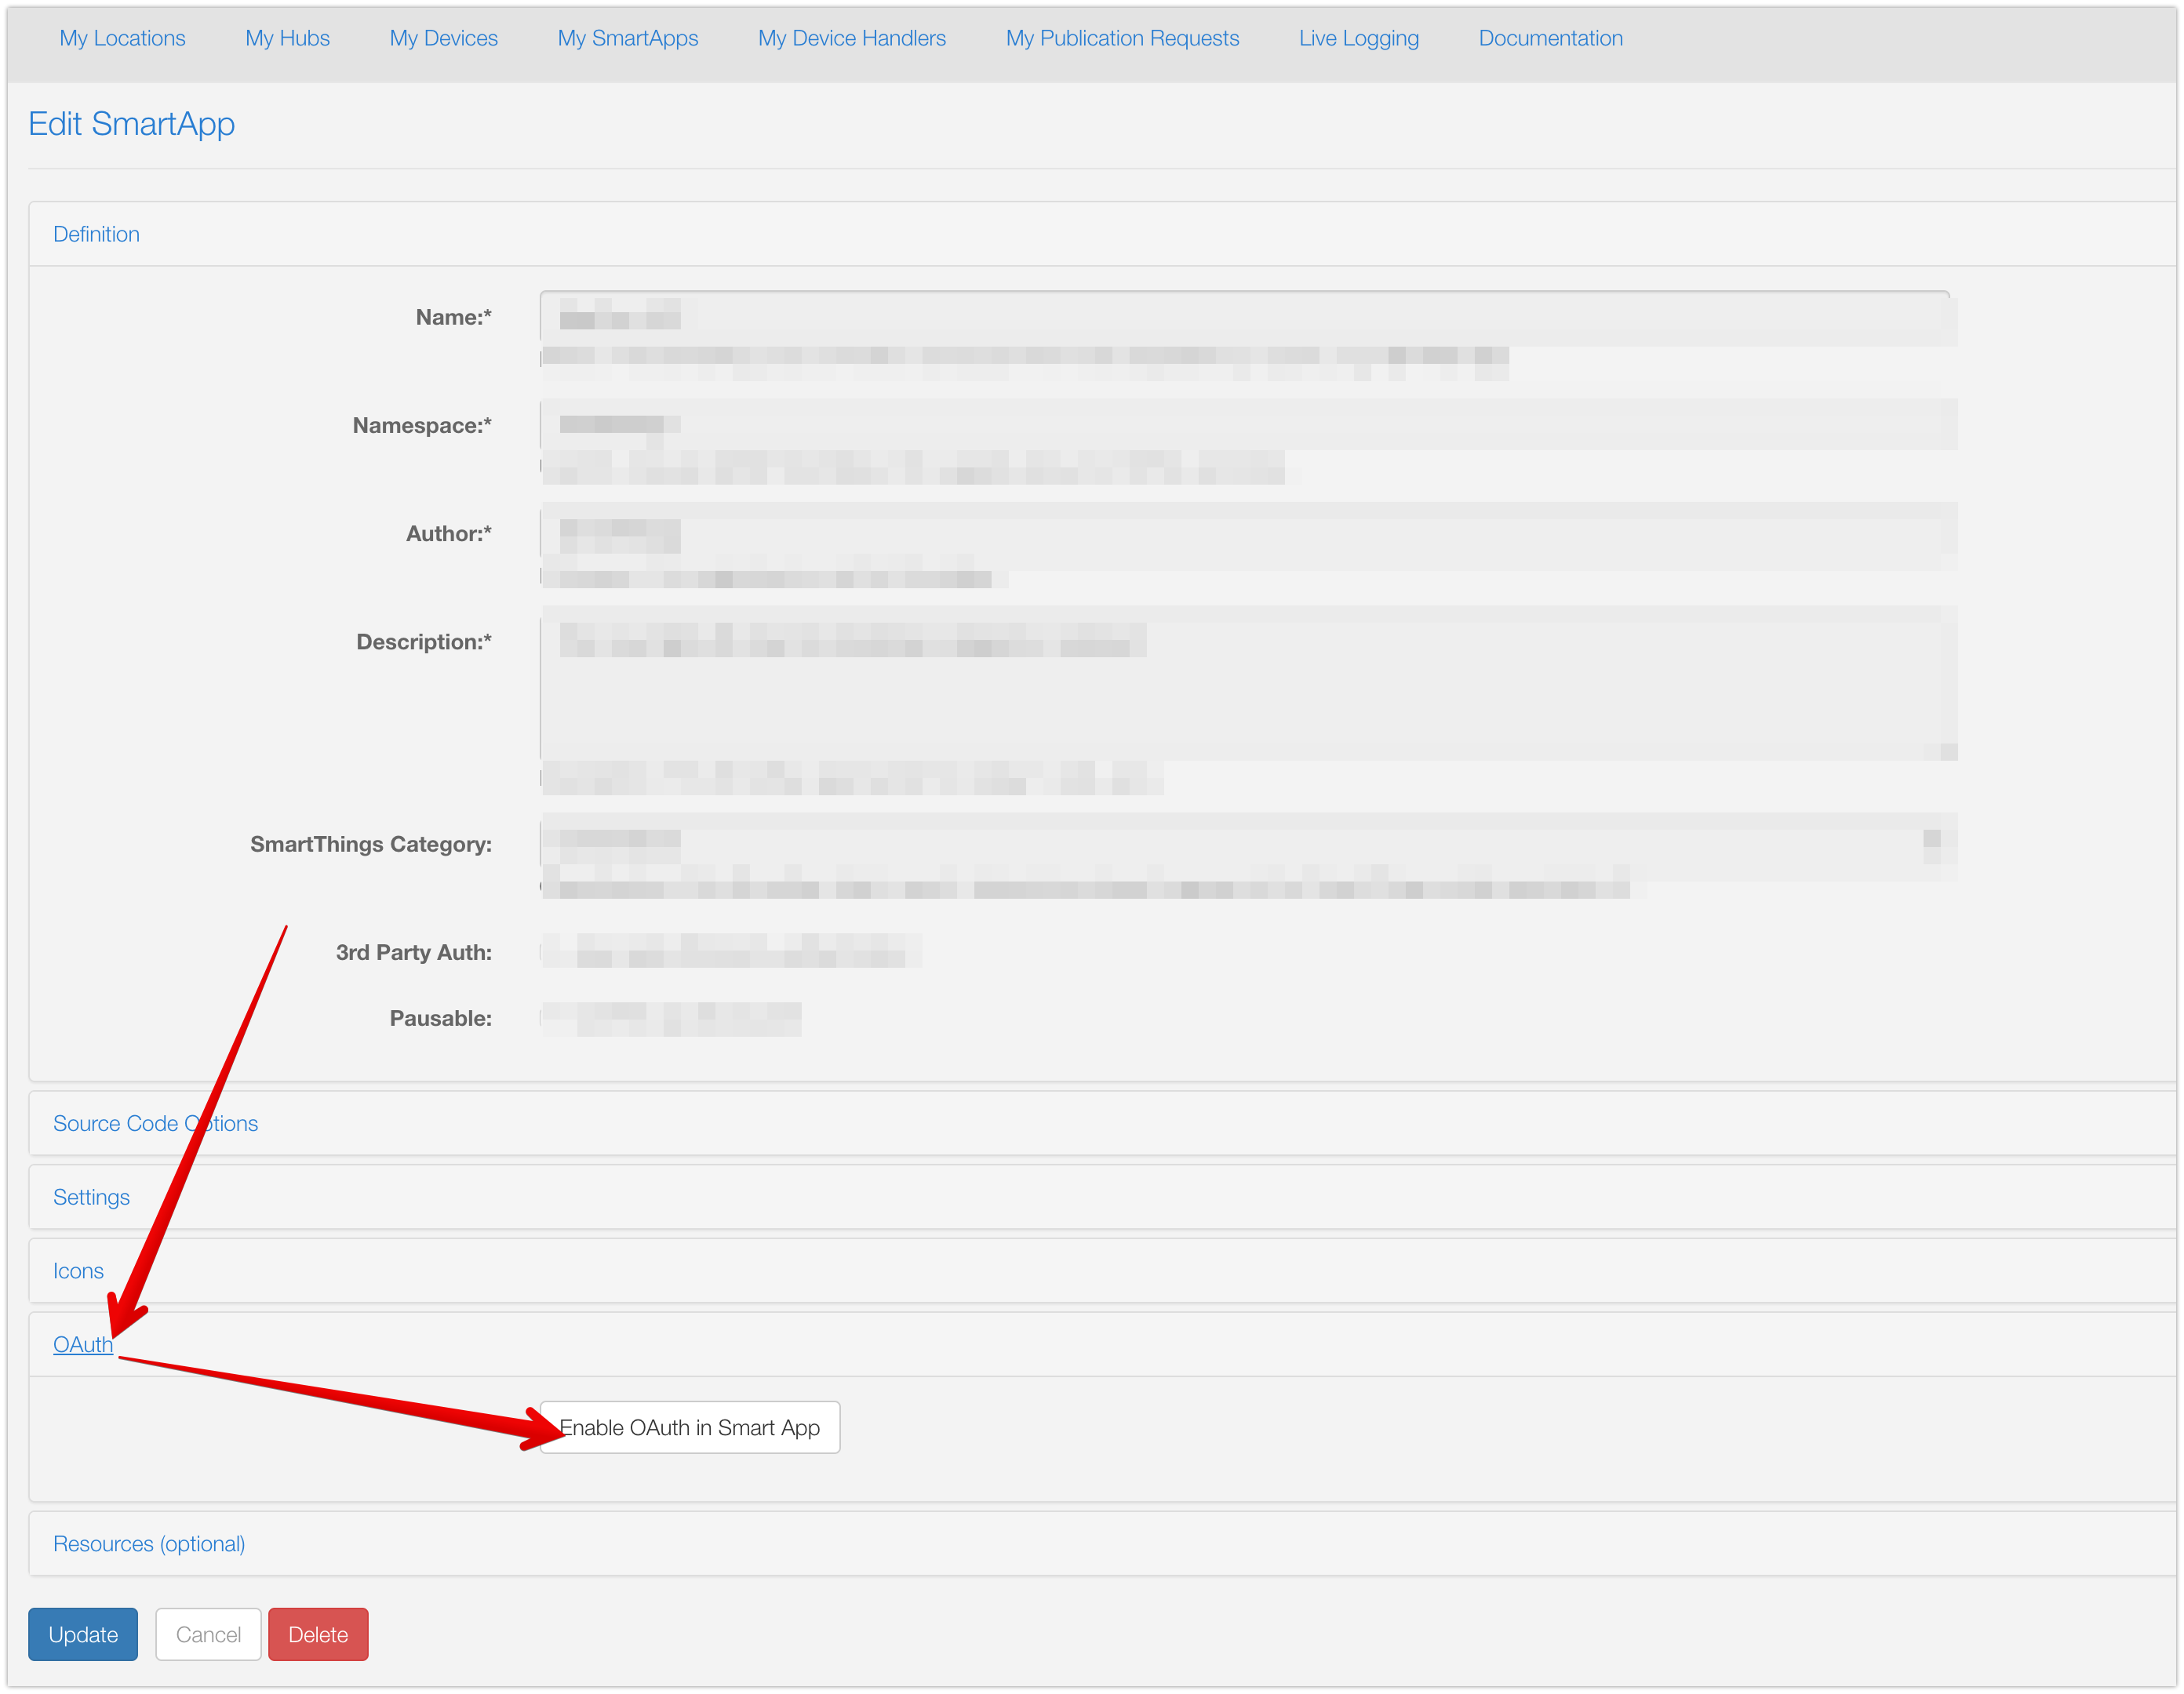Go to My Hubs
The height and width of the screenshot is (1694, 2184).
[287, 38]
